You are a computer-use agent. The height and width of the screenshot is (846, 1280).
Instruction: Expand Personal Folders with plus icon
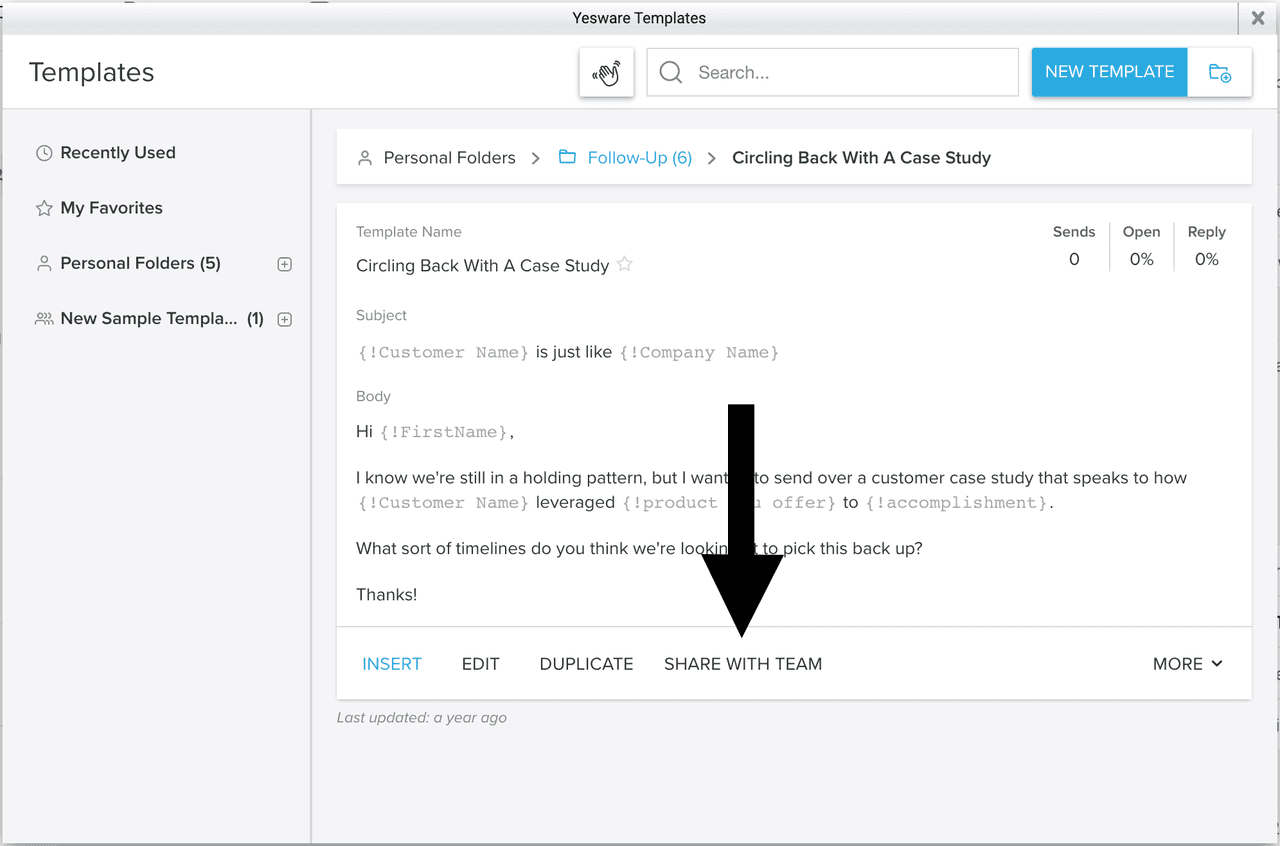(x=284, y=264)
